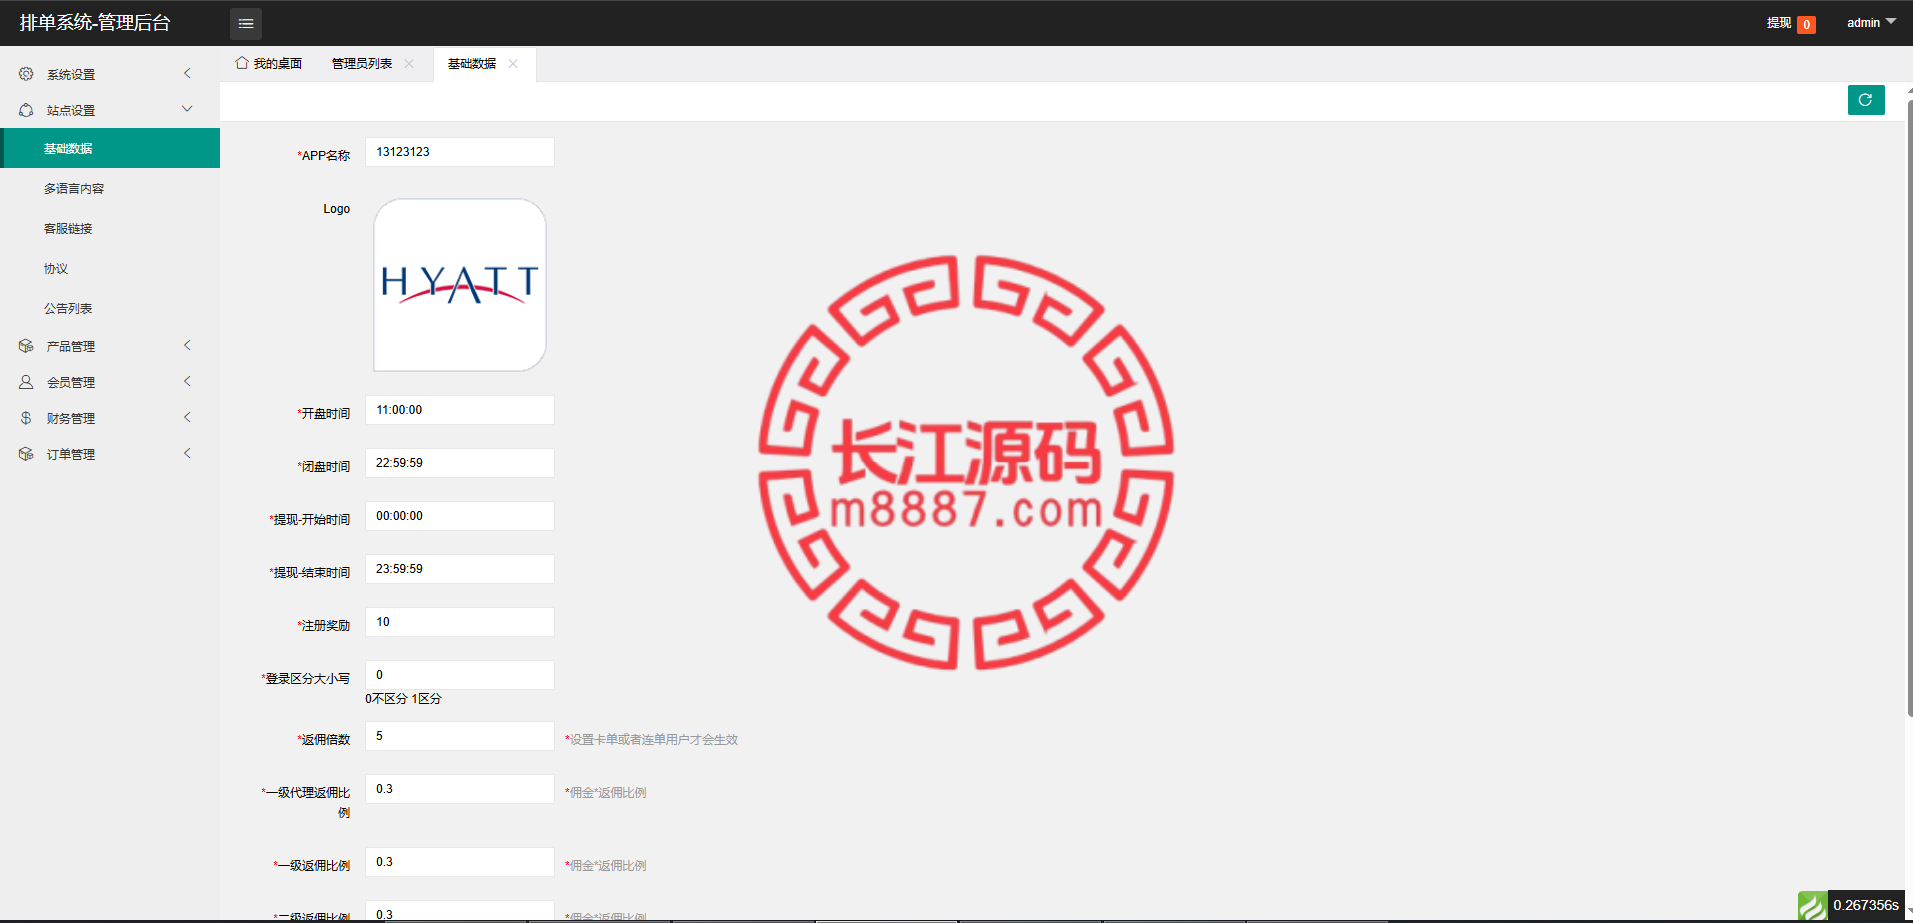Click the home icon on 我的桌面 tab
Screen dimensions: 1913x923
pyautogui.click(x=242, y=63)
